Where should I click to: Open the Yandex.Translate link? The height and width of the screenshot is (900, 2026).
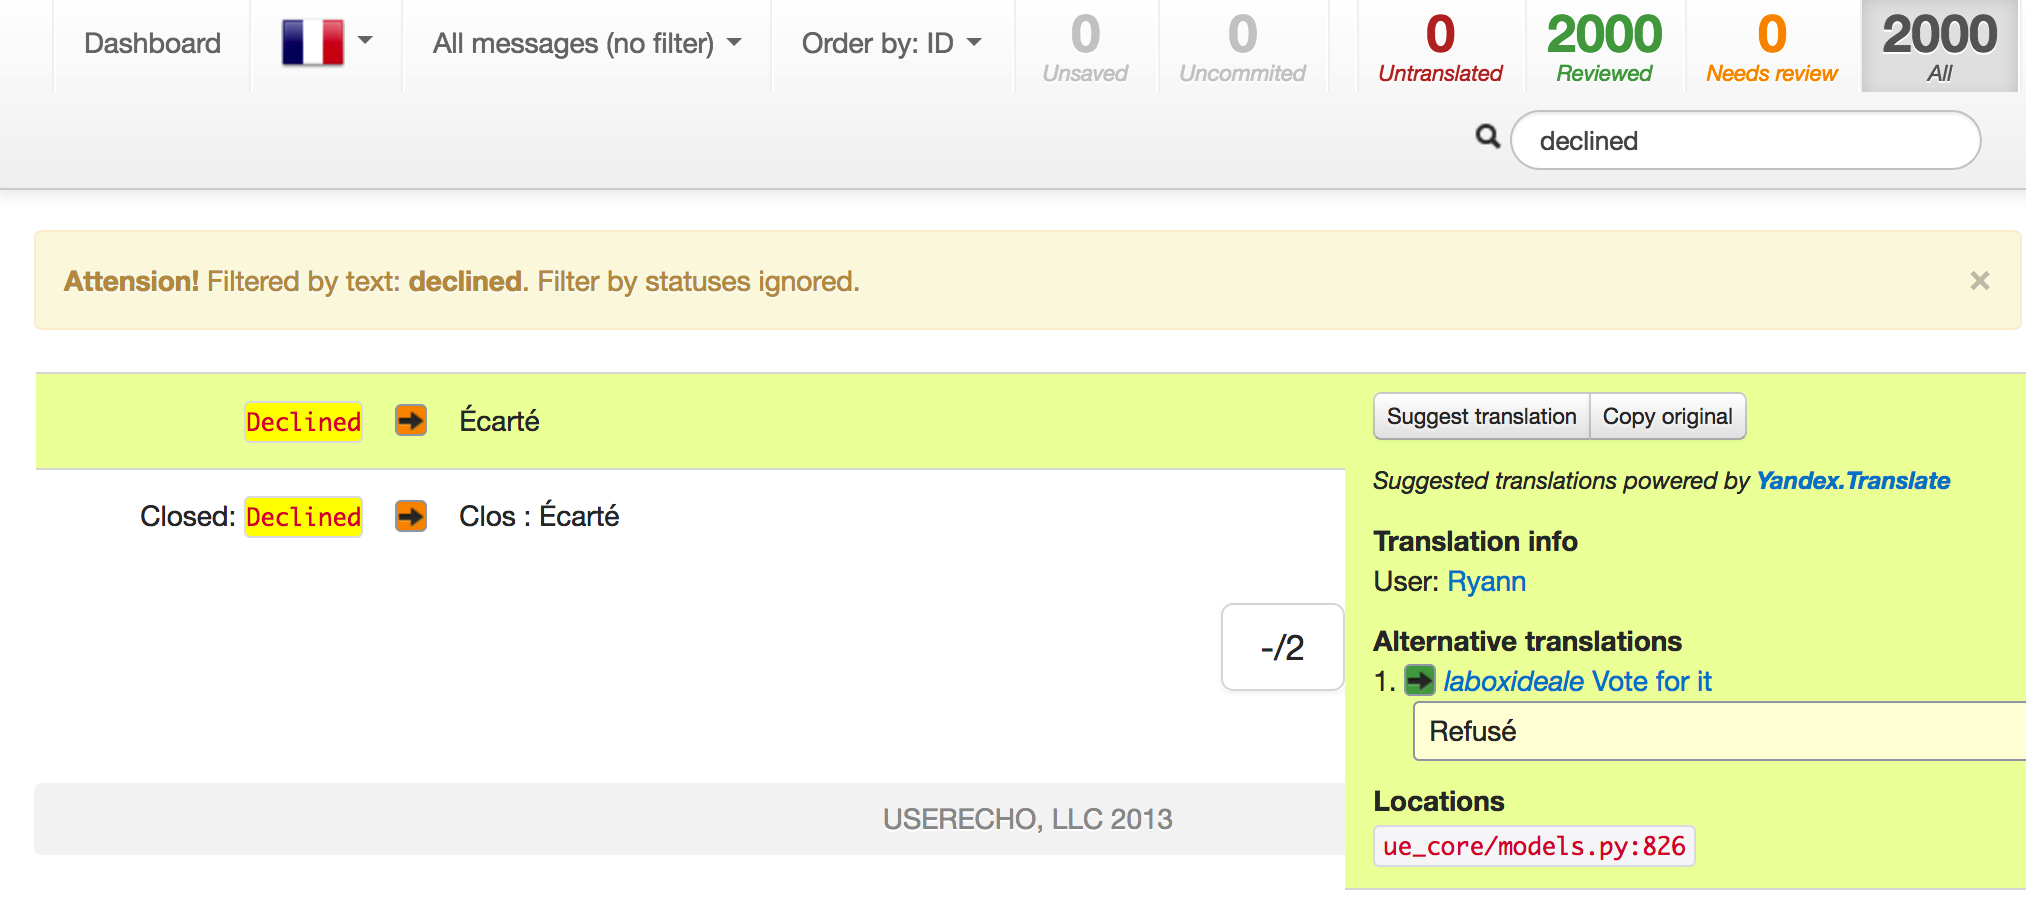[x=1852, y=481]
